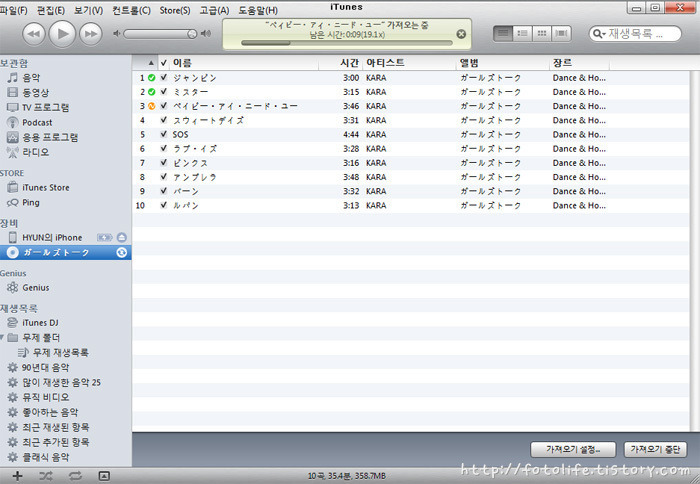Toggle repeat button at the bottom
The image size is (700, 484).
click(75, 476)
